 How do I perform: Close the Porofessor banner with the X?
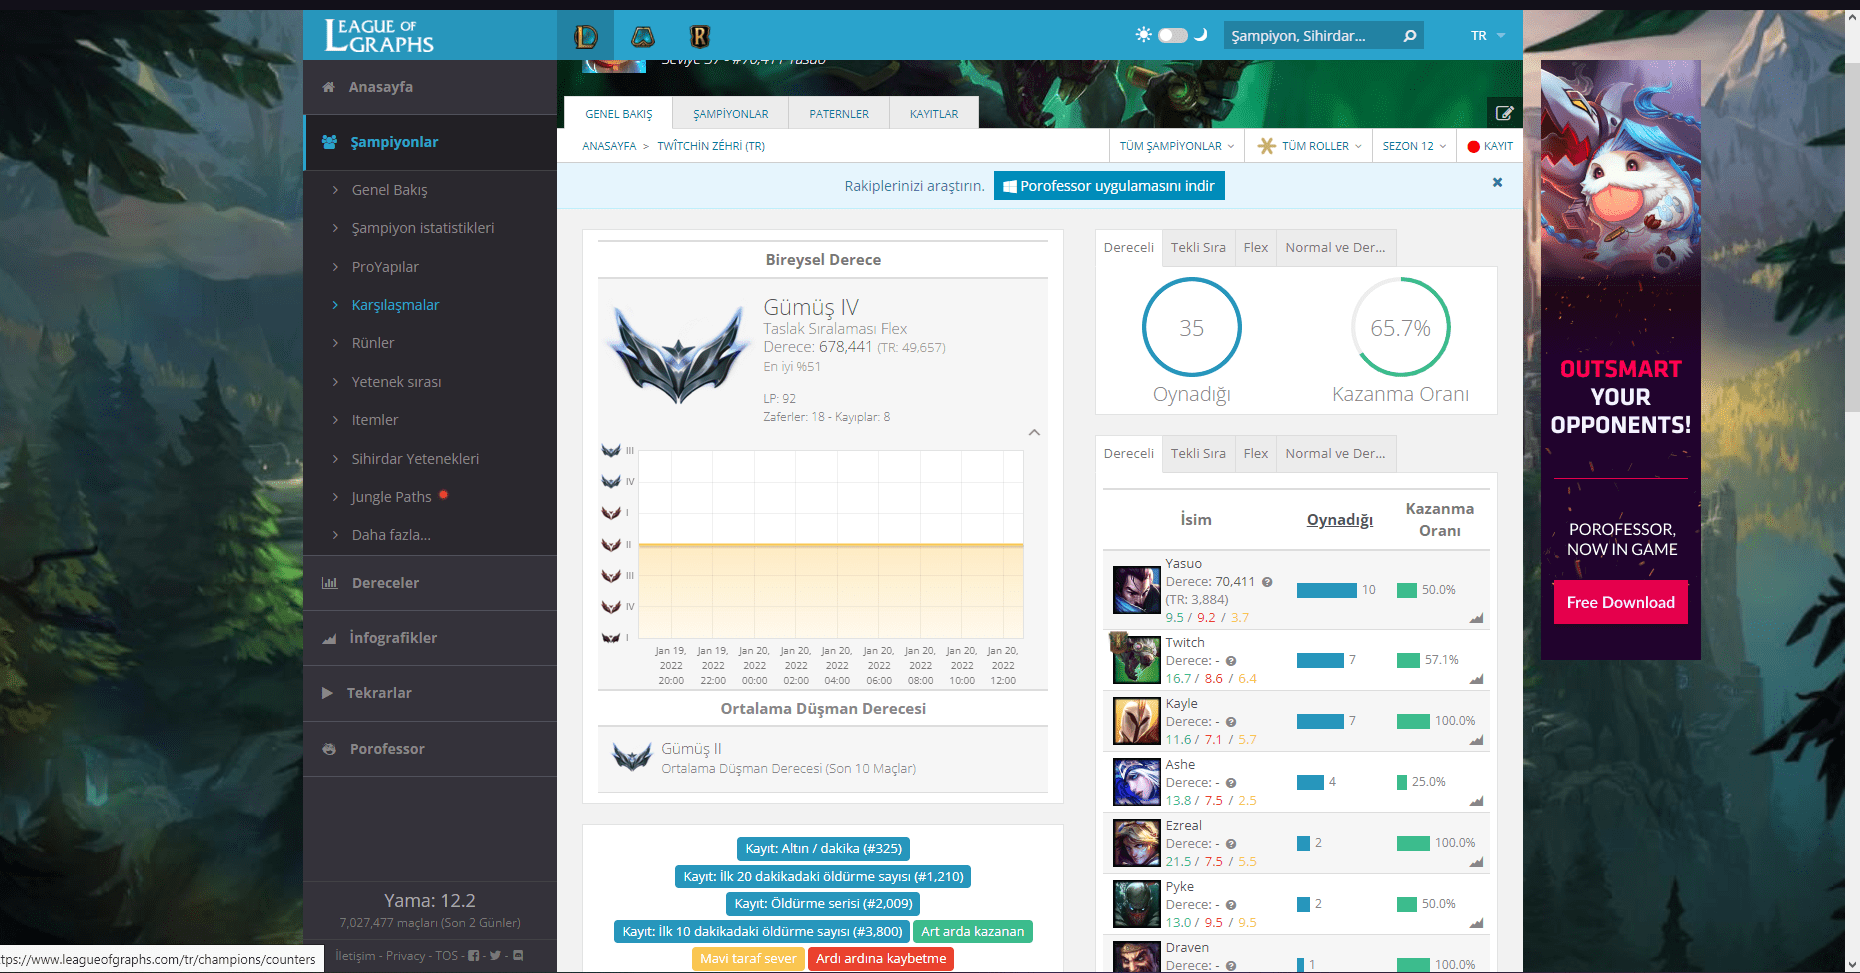(x=1497, y=182)
